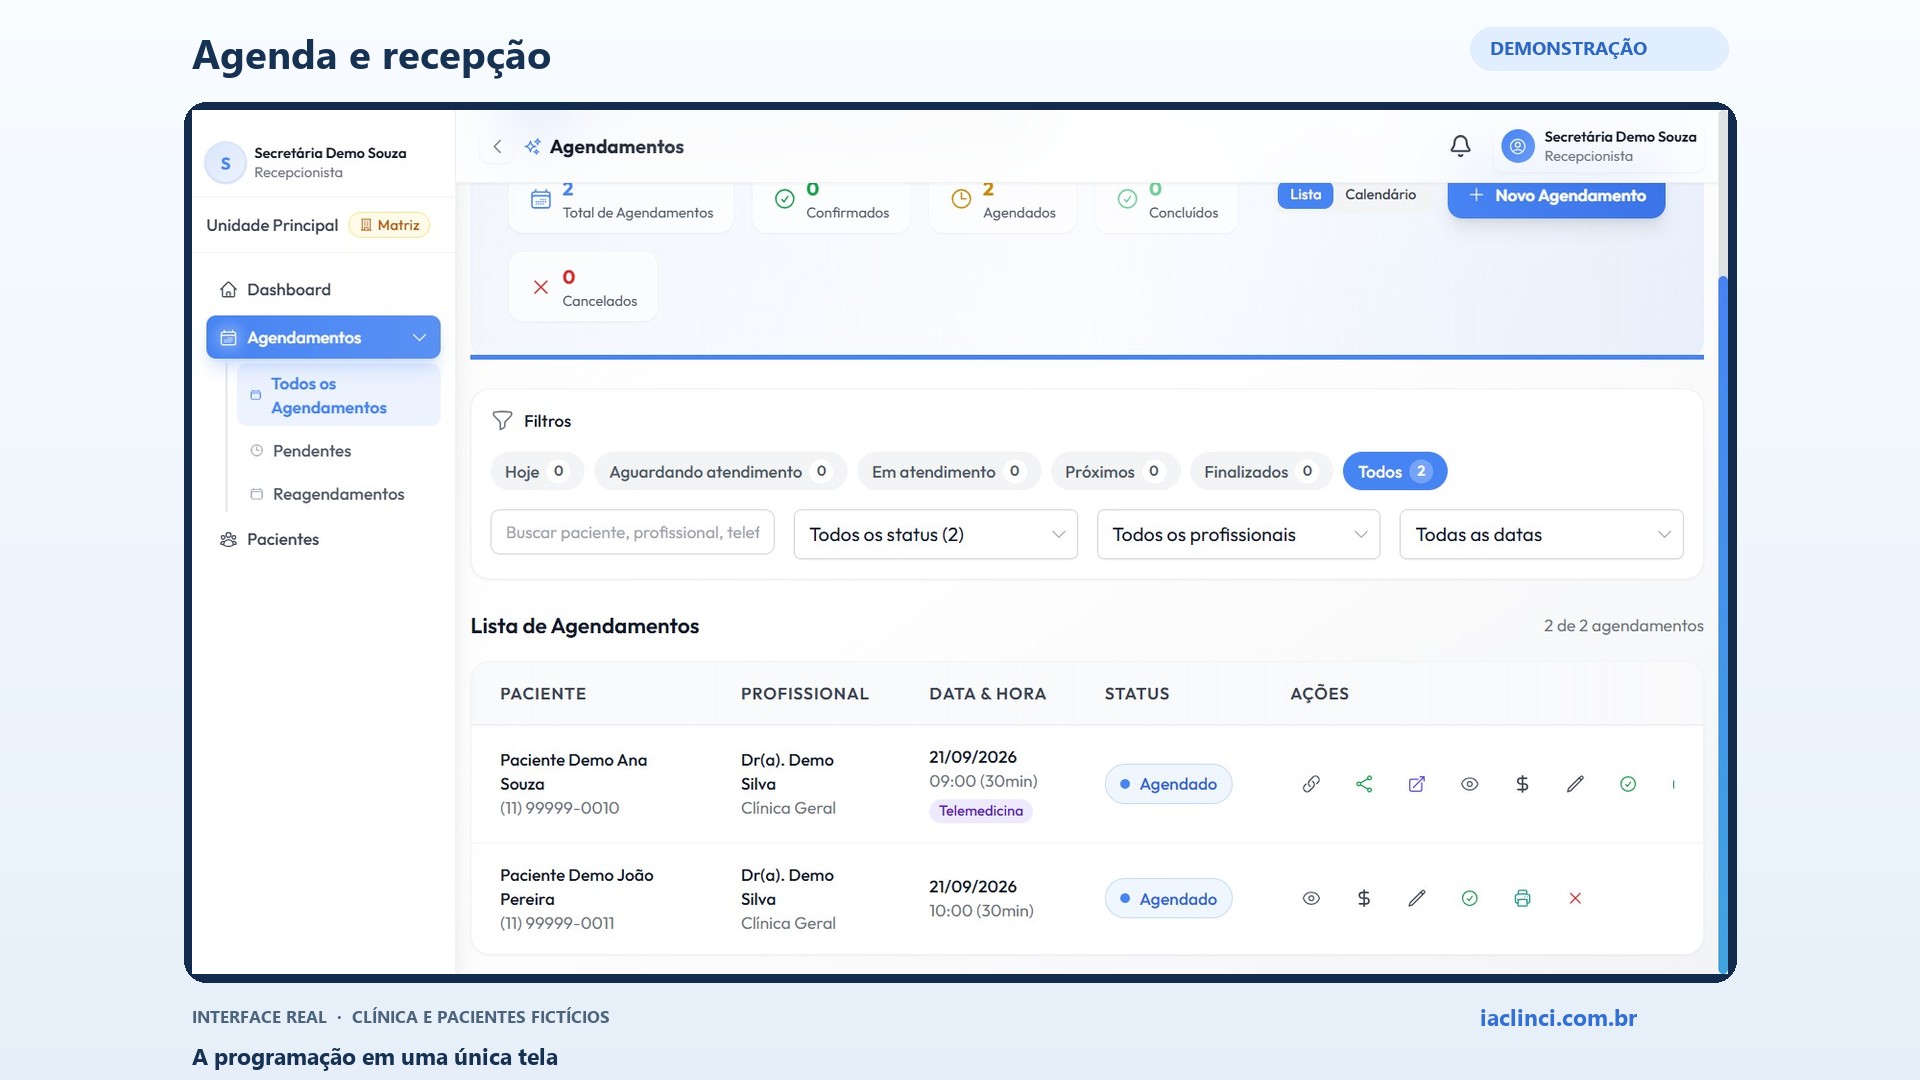The height and width of the screenshot is (1080, 1920).
Task: Open the Todos os status dropdown
Action: (x=936, y=534)
